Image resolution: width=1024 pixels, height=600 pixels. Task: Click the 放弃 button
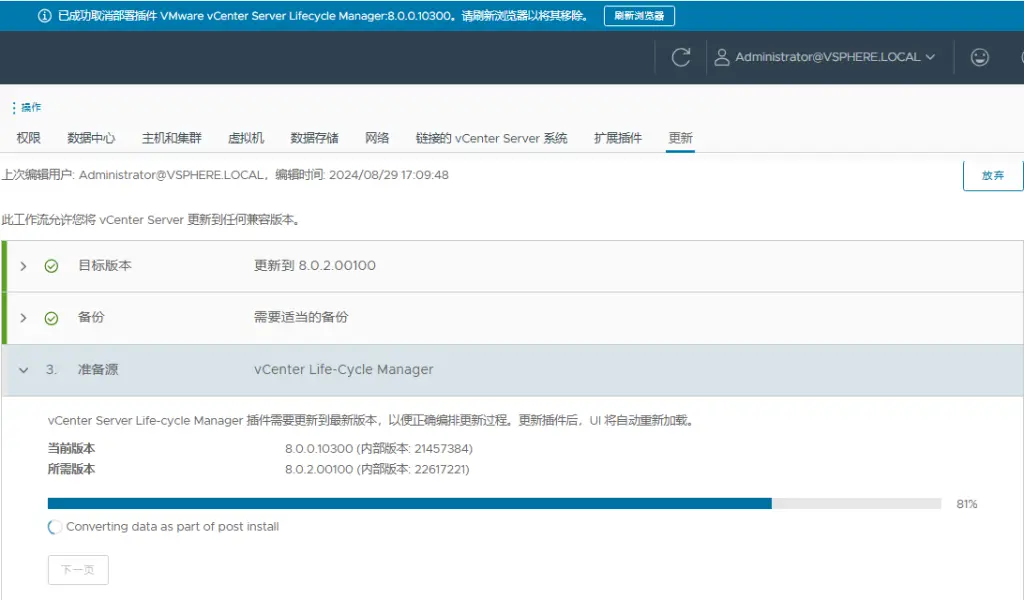(x=992, y=175)
